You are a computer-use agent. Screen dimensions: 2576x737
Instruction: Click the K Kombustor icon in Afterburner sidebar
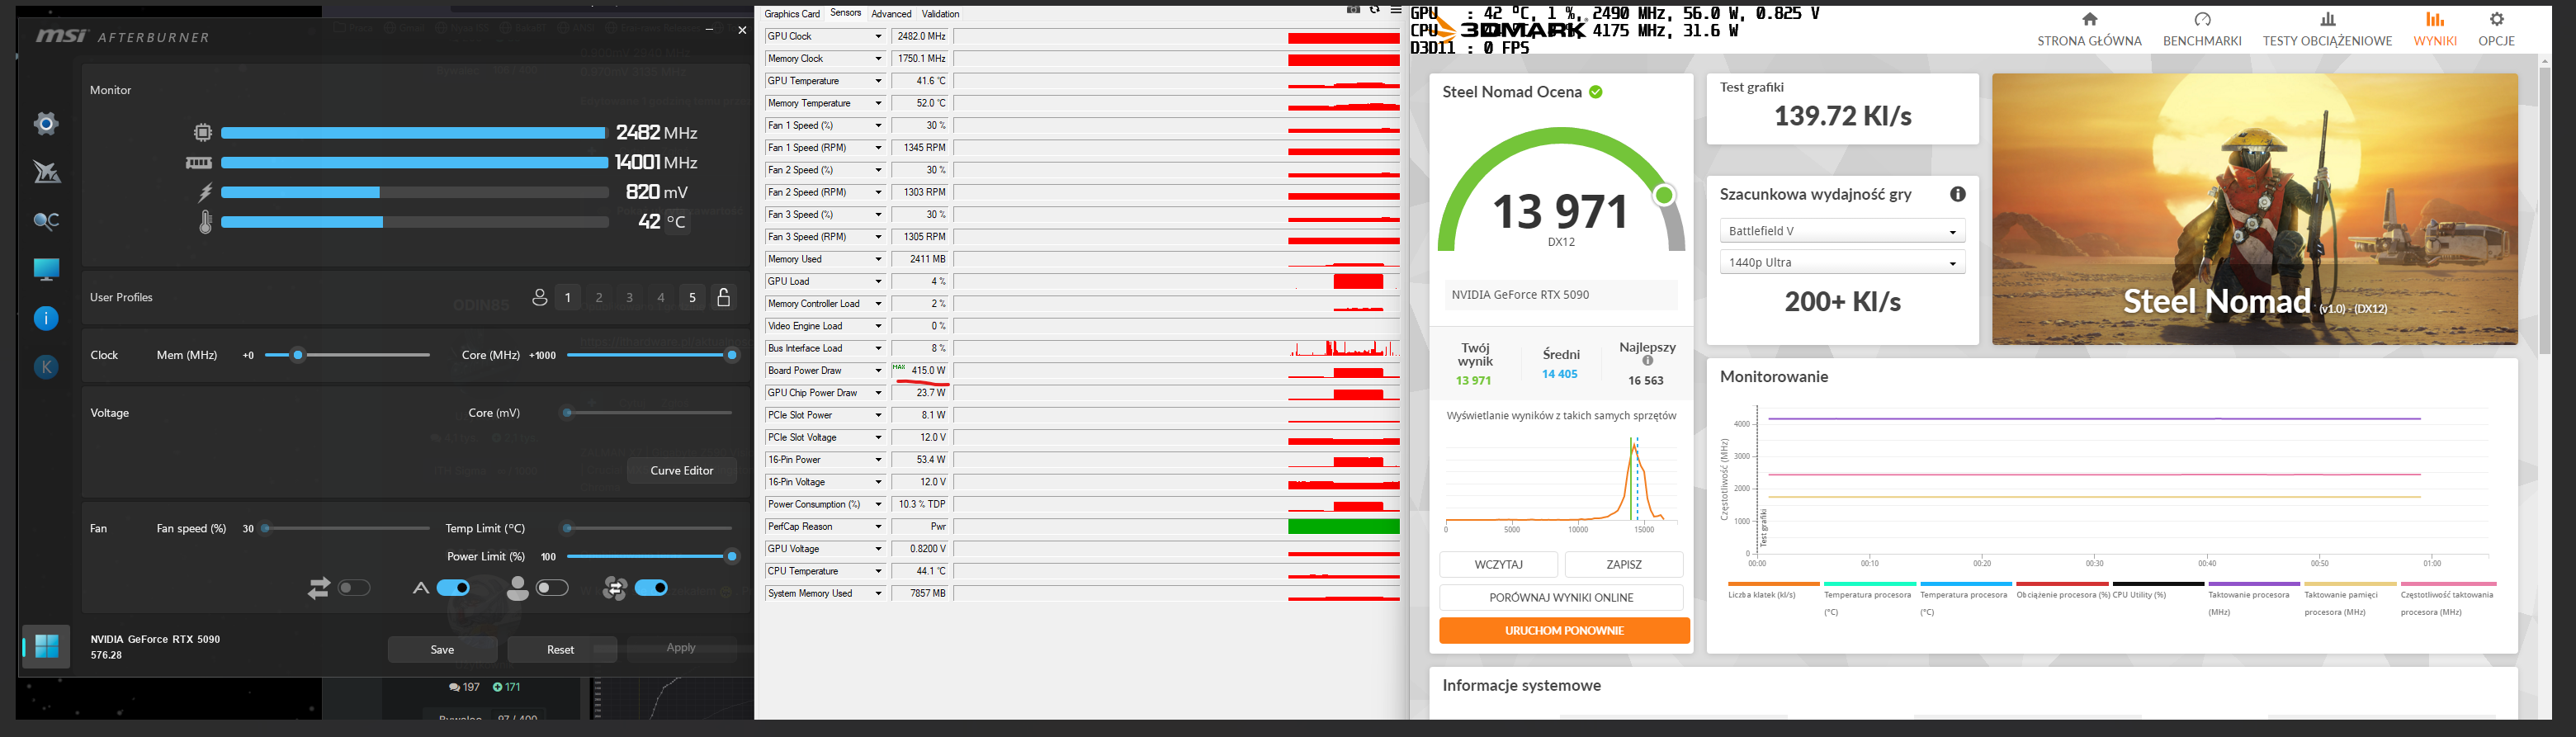click(x=46, y=367)
